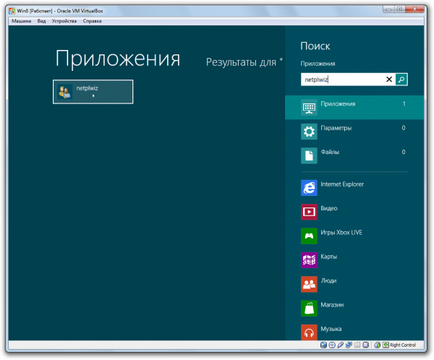This screenshot has height=360, width=434.
Task: Click the Приложения result count 1
Action: pos(404,104)
